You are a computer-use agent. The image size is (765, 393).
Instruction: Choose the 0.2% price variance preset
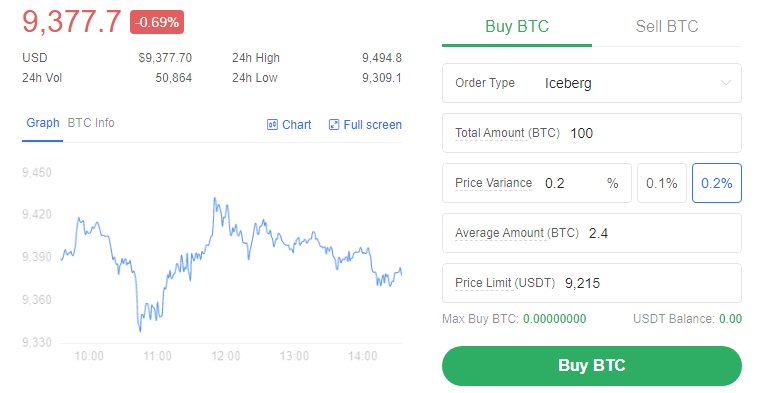click(717, 183)
